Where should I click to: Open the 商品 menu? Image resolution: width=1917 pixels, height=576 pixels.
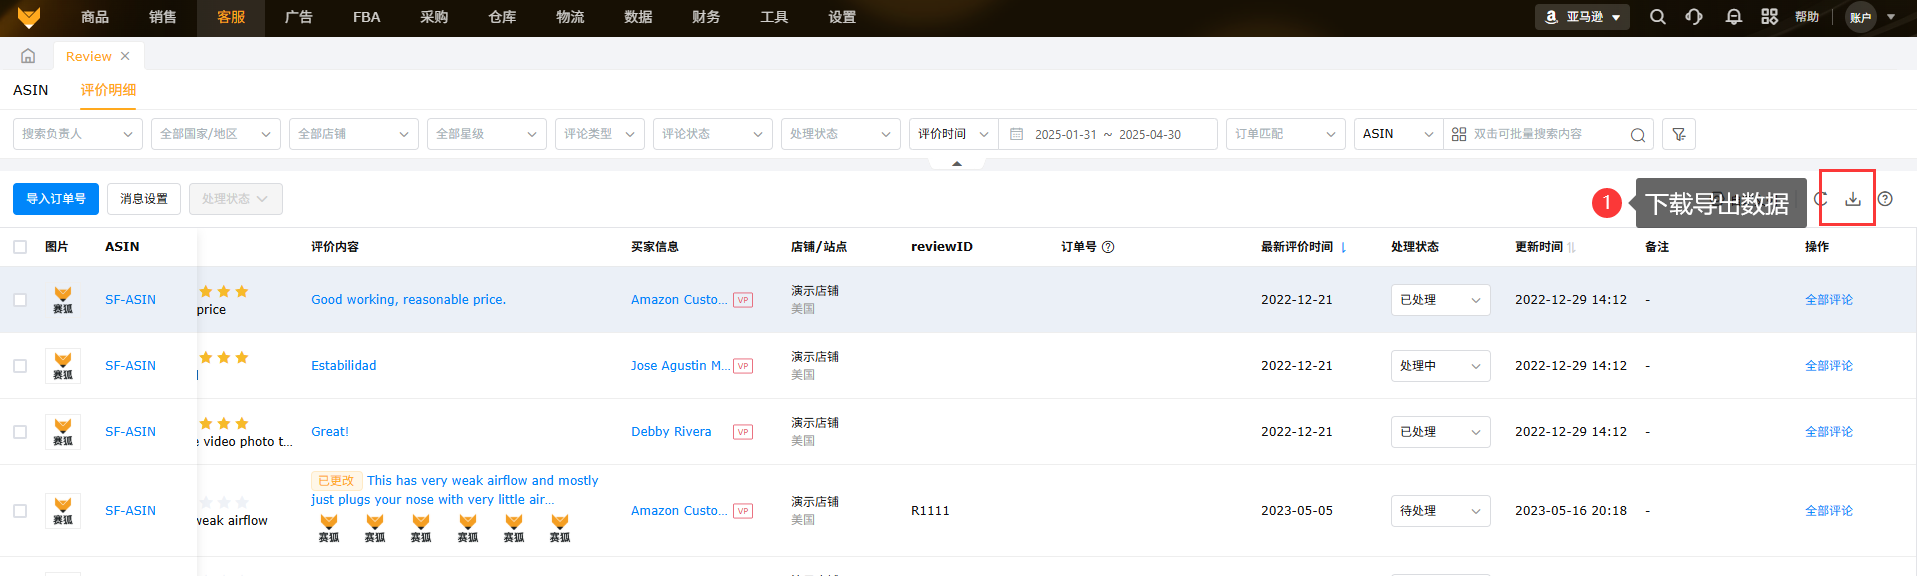click(95, 17)
